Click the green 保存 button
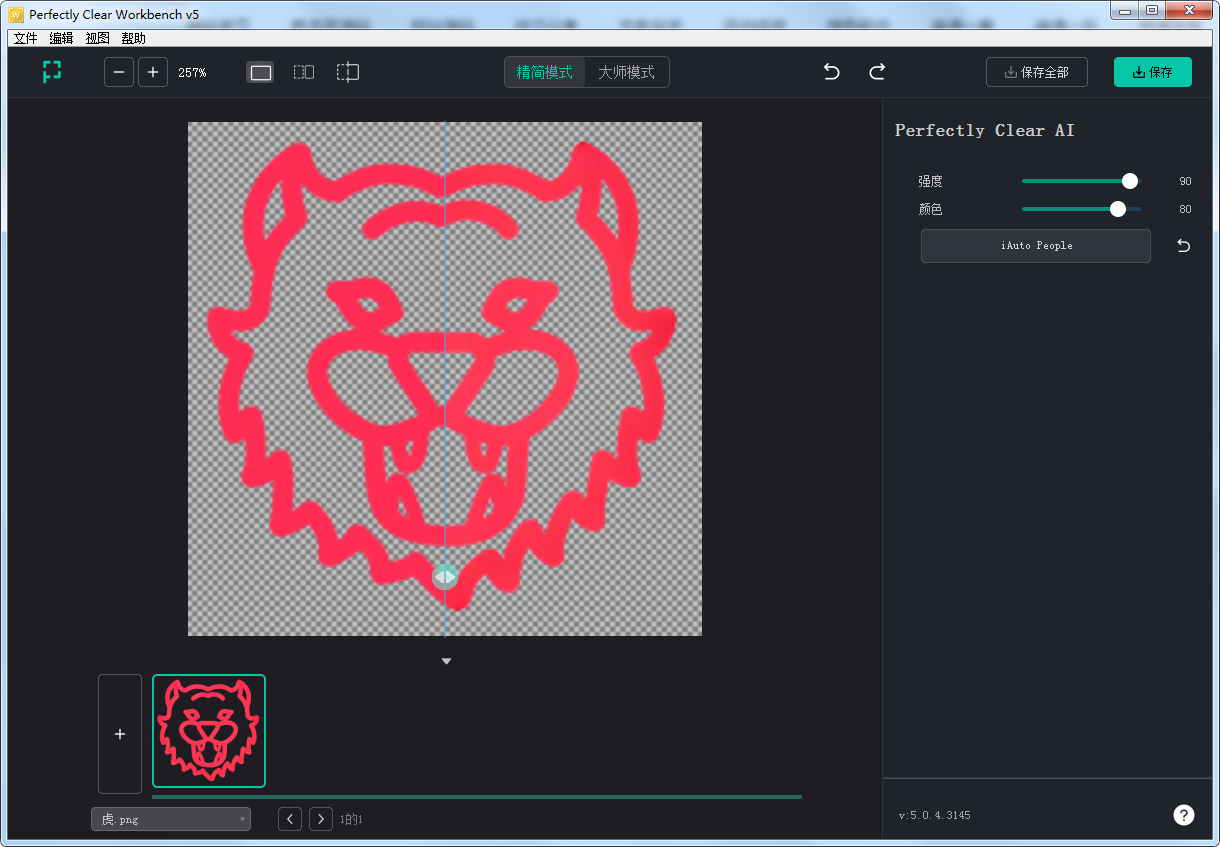1220x847 pixels. tap(1152, 71)
